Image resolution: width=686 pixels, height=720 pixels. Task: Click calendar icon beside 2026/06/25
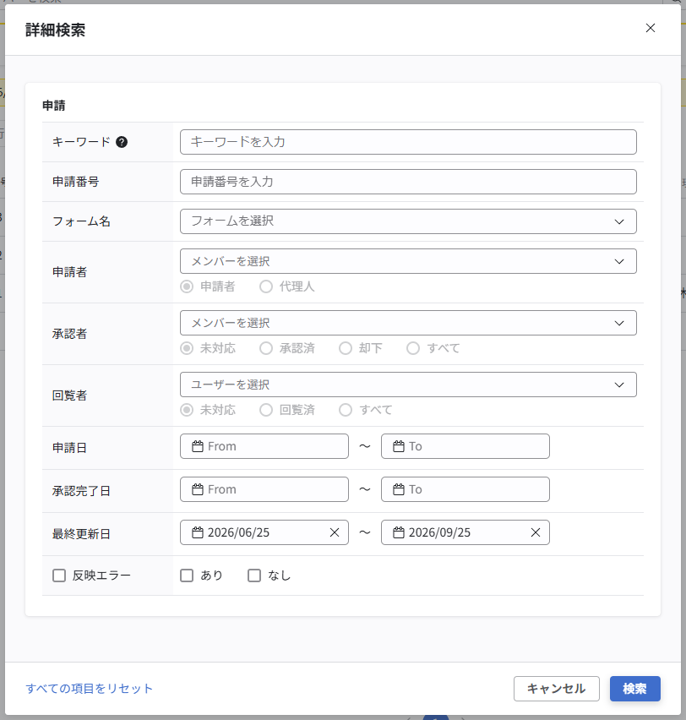click(x=197, y=533)
